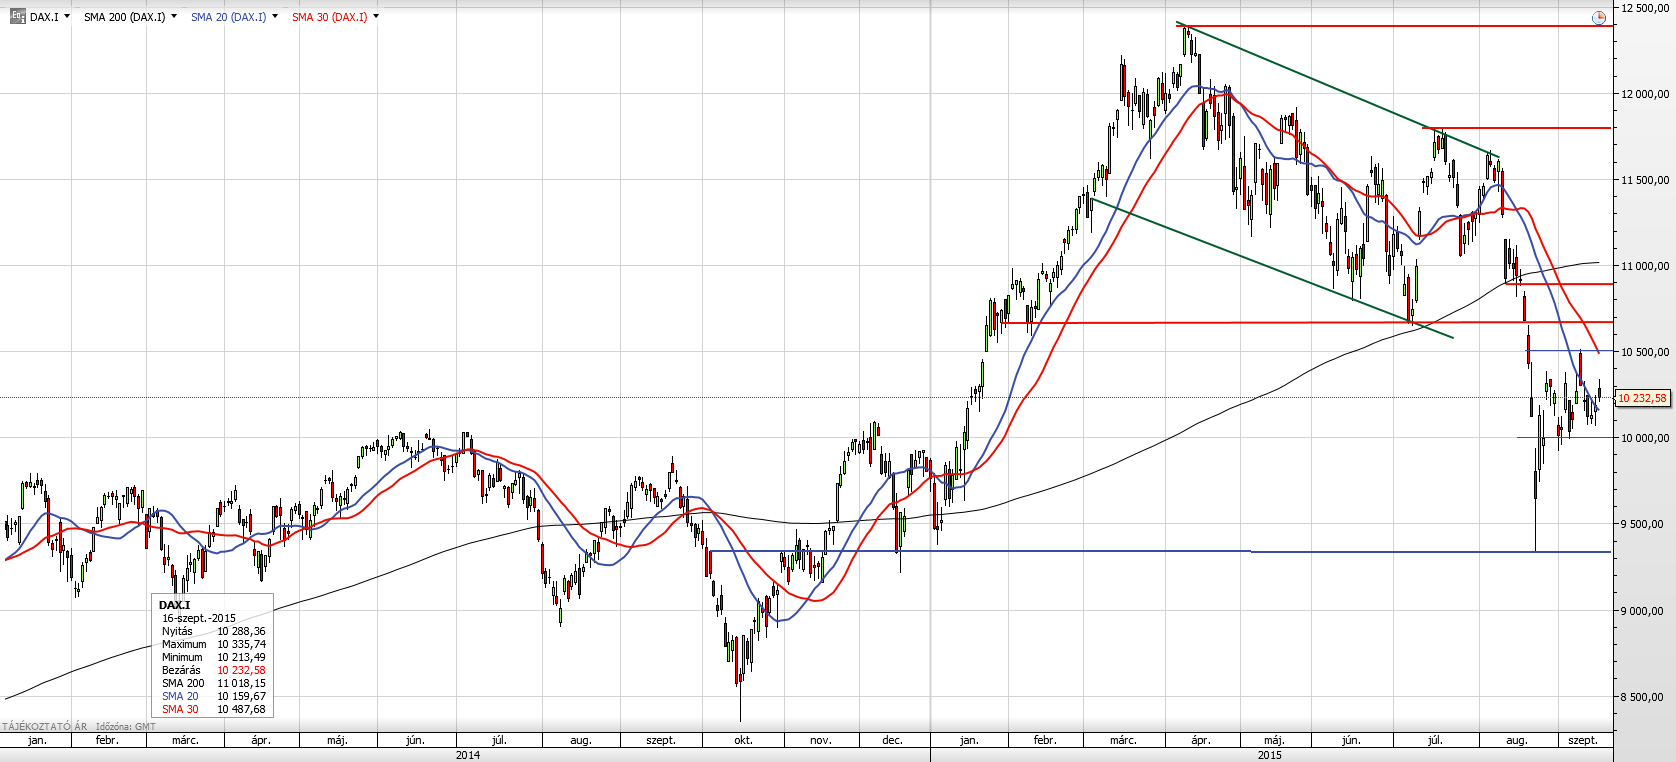Click the red SMA 30 value 10 487,68
Viewport: 1676px width, 762px height.
(x=242, y=709)
